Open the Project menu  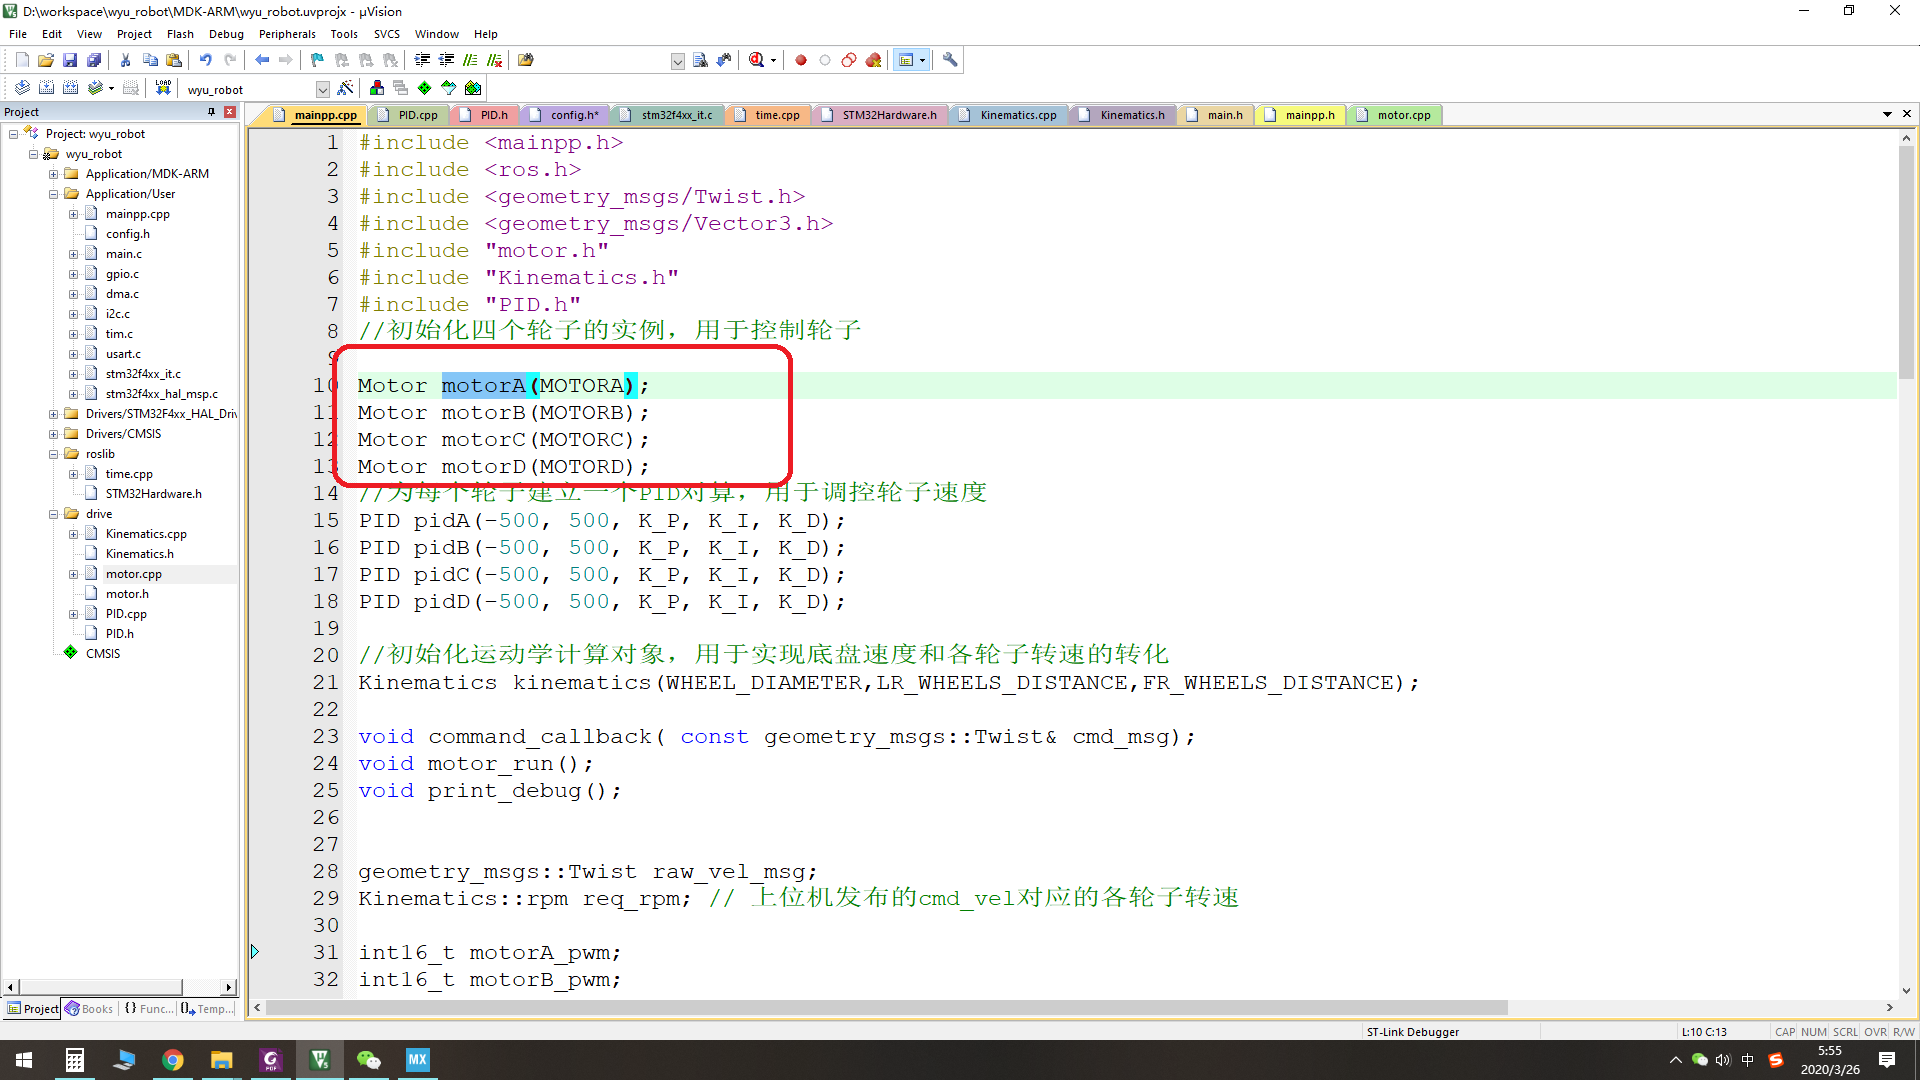134,34
